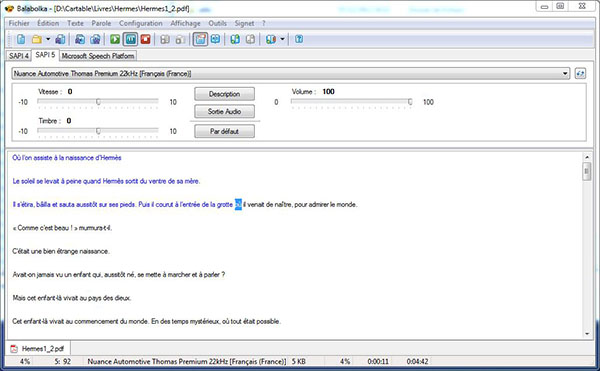The image size is (600, 371).
Task: Click the line "Mais cet enfant-là vivait au pays"
Action: [72, 298]
